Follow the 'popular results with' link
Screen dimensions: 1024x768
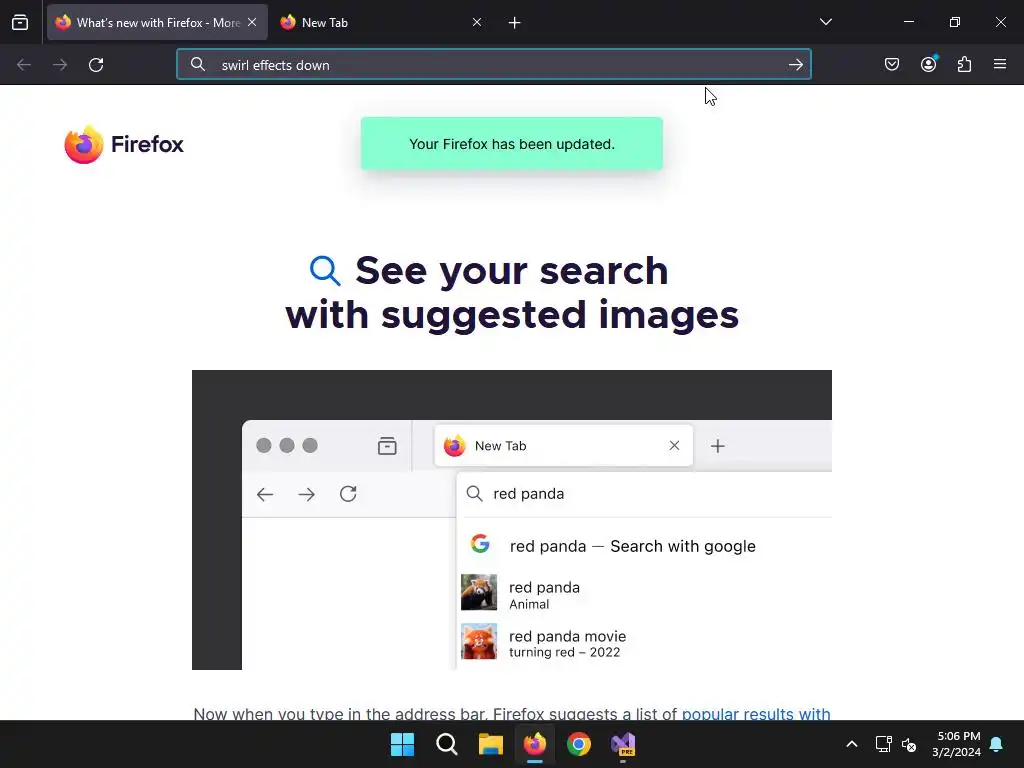pos(756,713)
